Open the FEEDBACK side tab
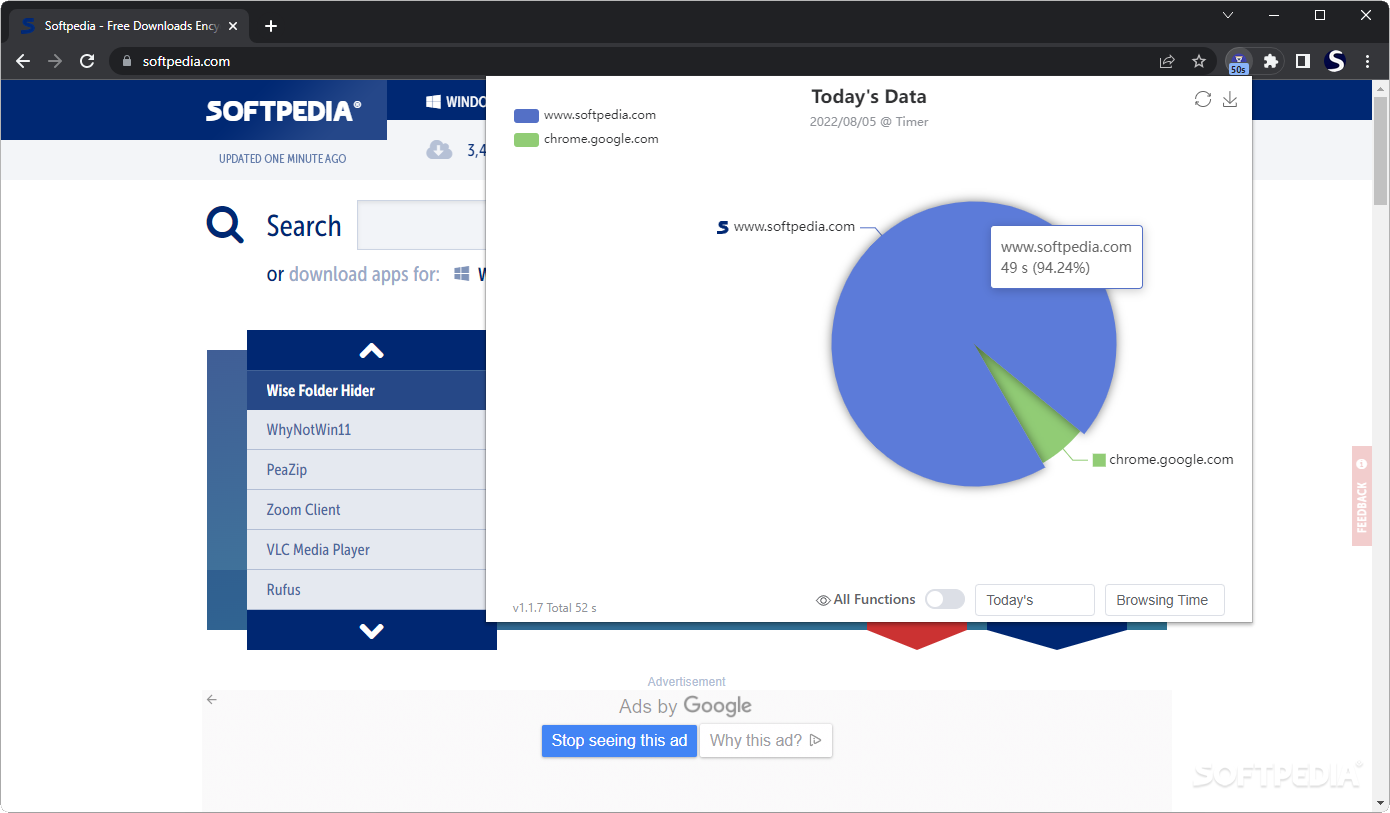Viewport: 1390px width, 813px height. 1361,496
